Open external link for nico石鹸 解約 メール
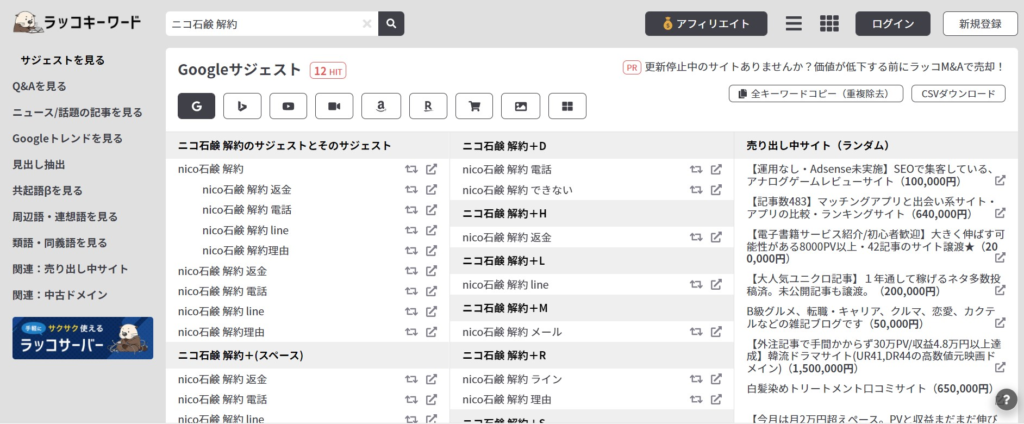Screen dimensions: 1024x424 [716, 332]
